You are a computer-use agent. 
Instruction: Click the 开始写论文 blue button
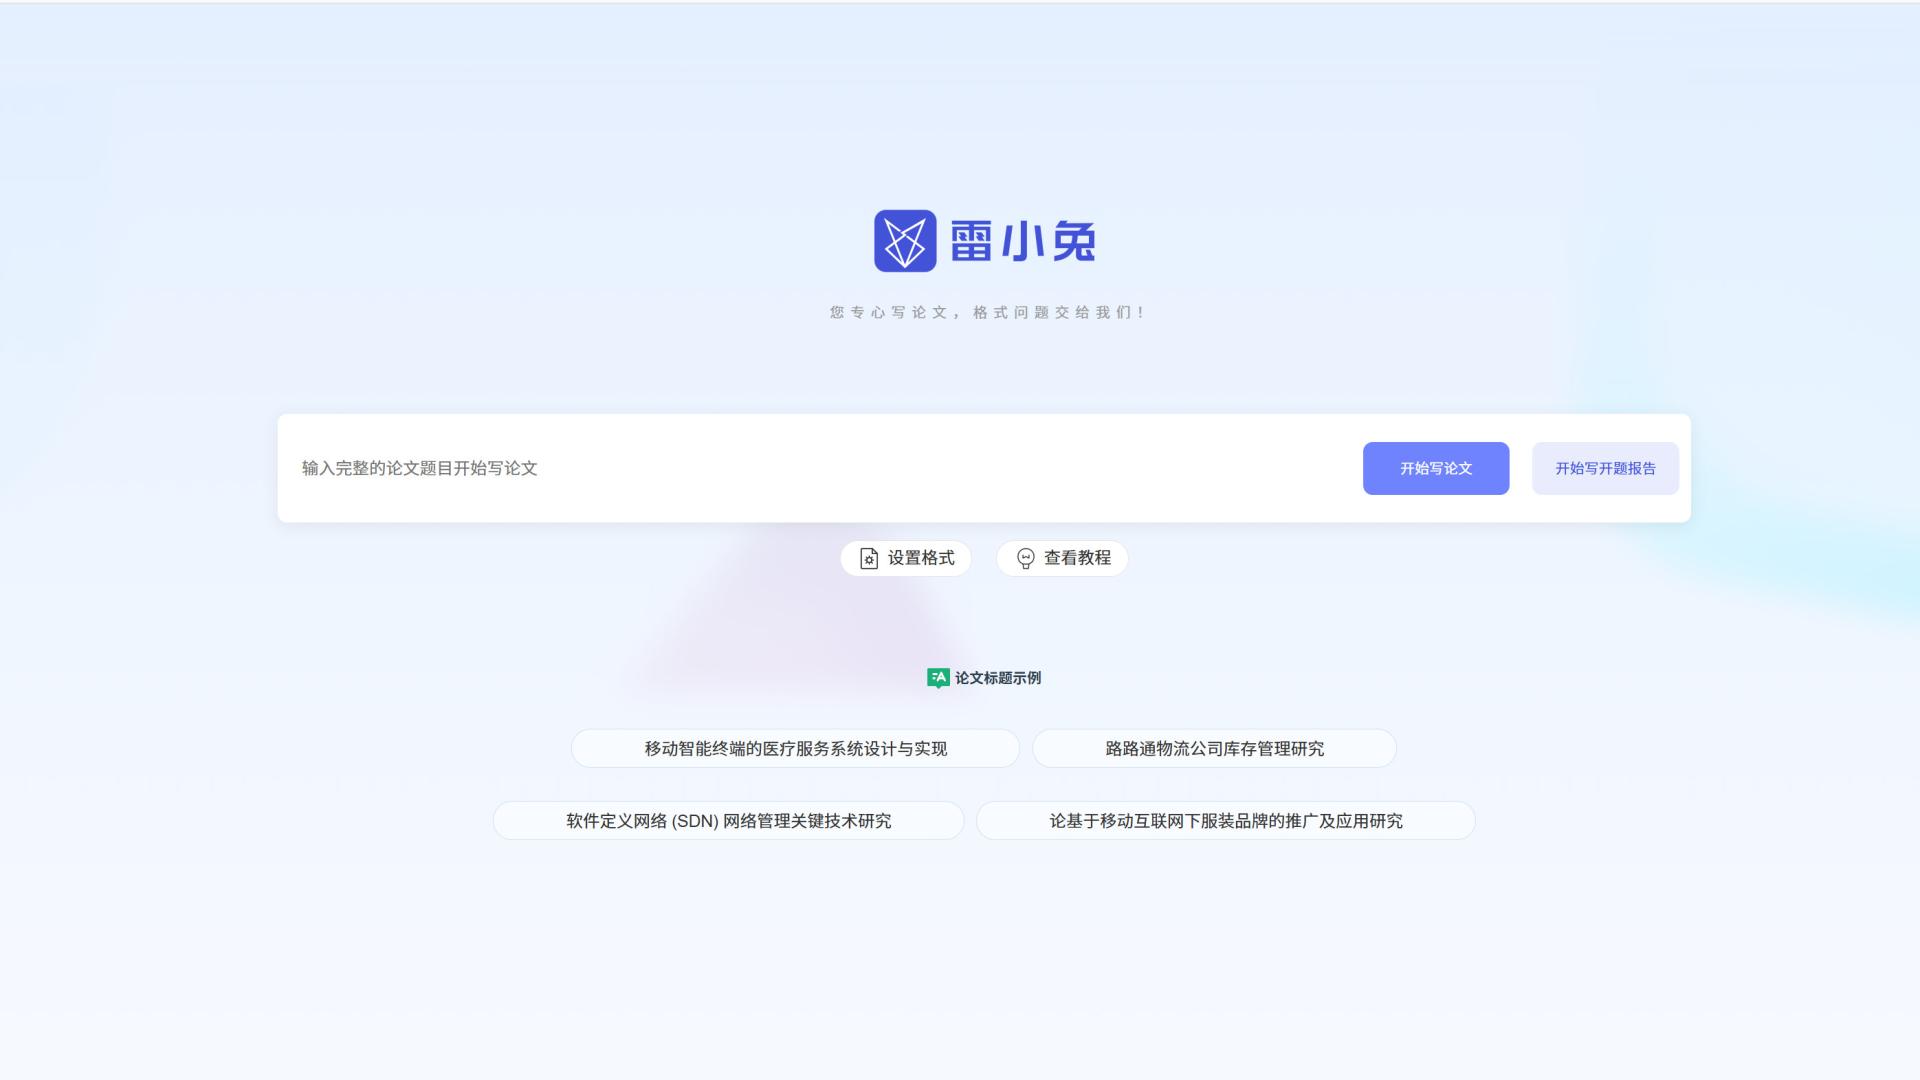click(x=1436, y=468)
